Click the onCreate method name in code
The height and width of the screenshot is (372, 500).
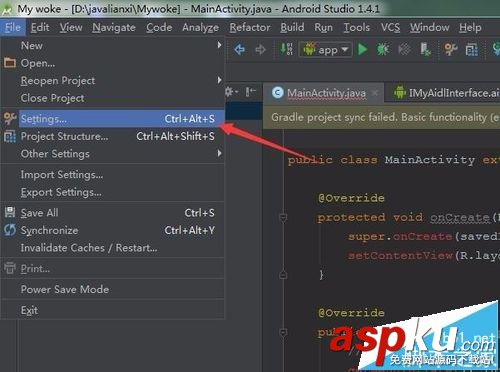460,218
